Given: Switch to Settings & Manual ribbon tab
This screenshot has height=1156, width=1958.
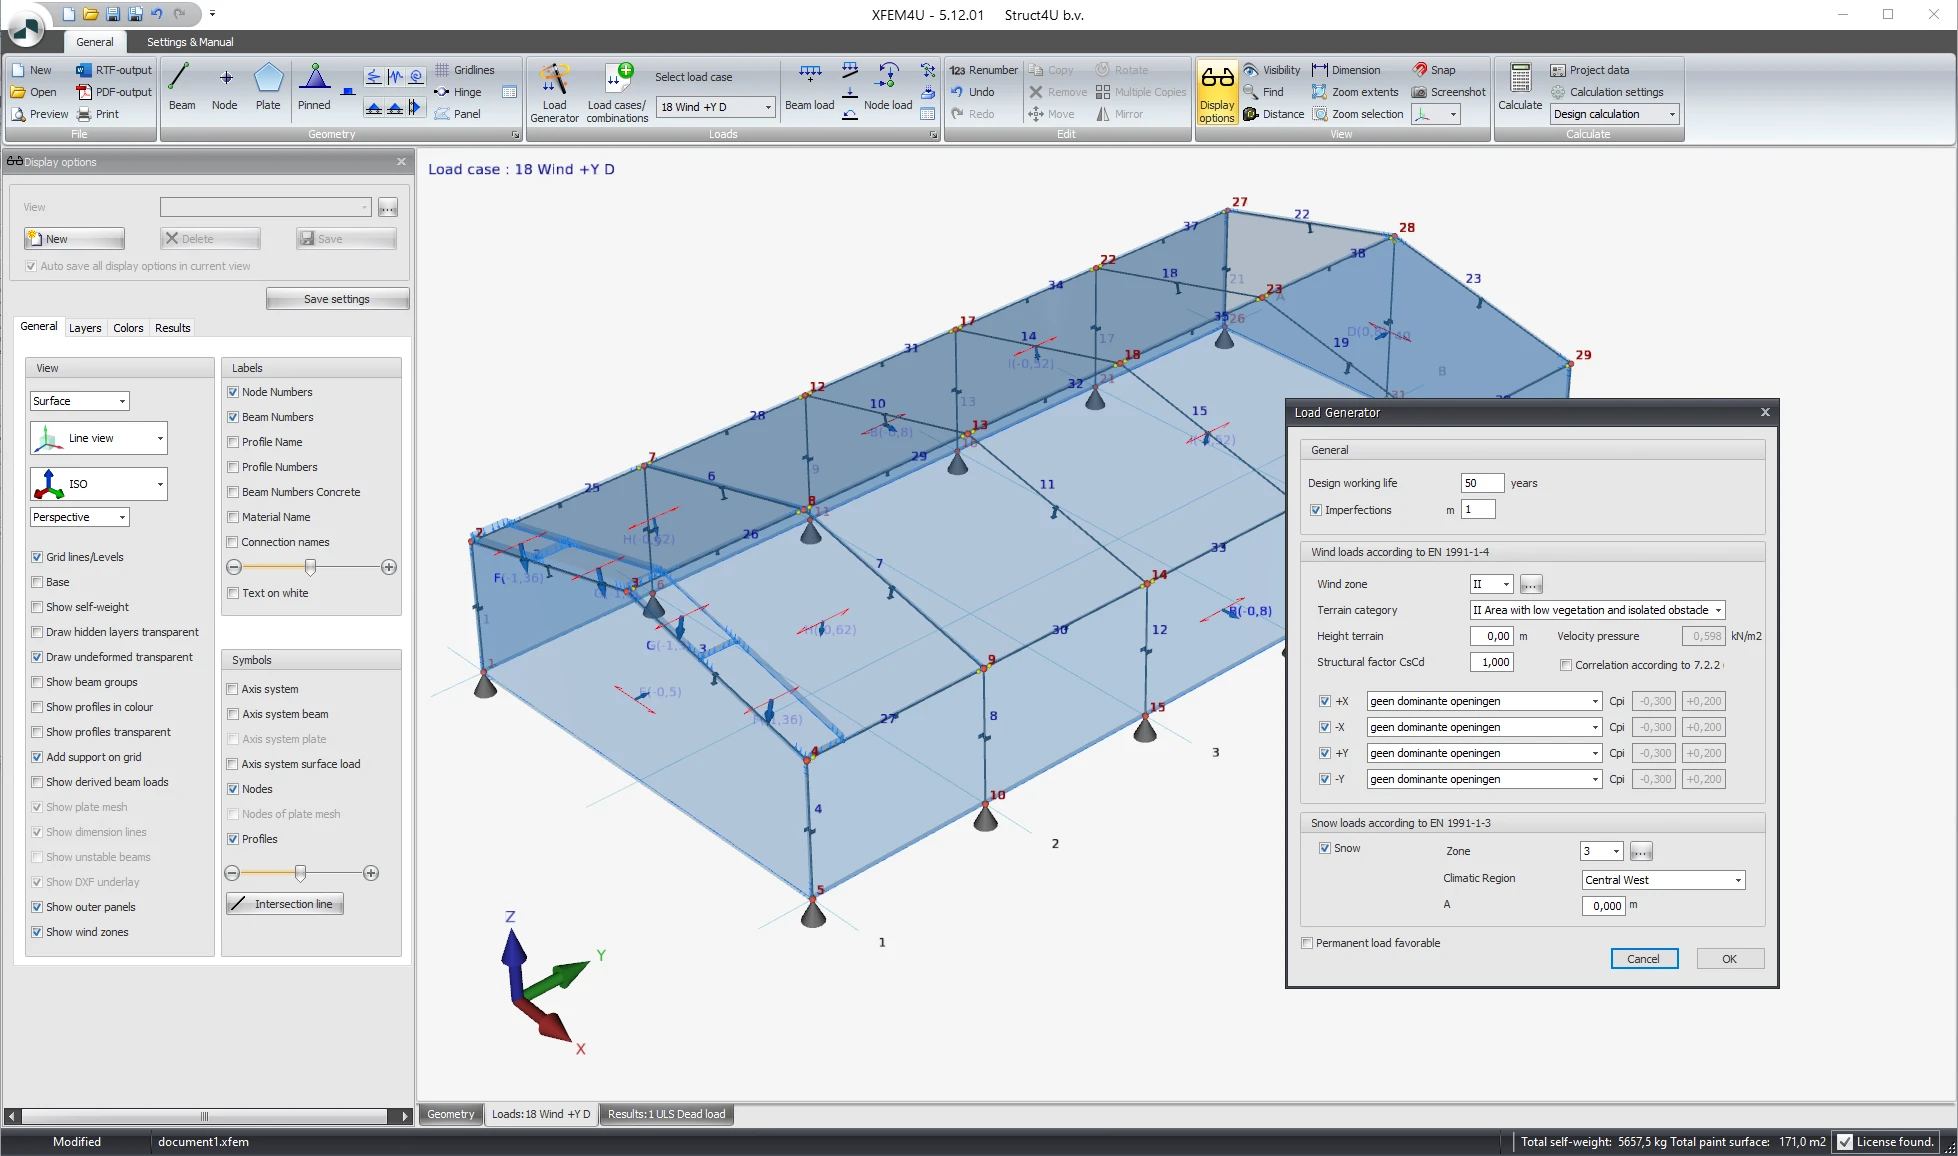Looking at the screenshot, I should point(190,42).
